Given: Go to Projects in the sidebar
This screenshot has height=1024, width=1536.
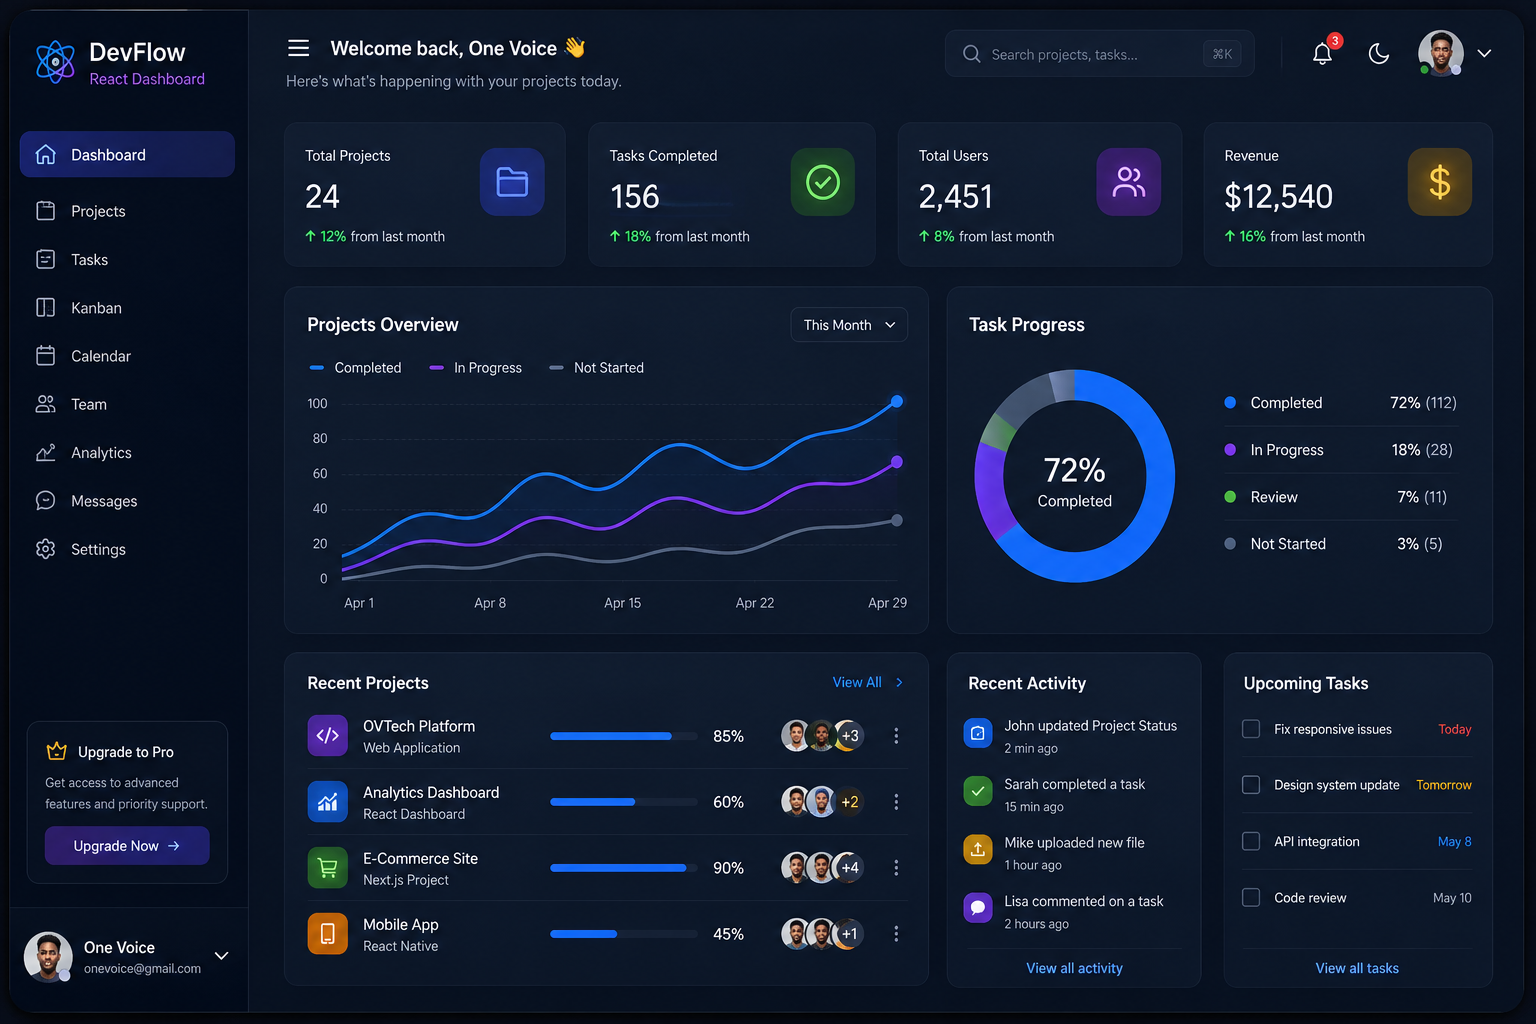Looking at the screenshot, I should pos(127,211).
